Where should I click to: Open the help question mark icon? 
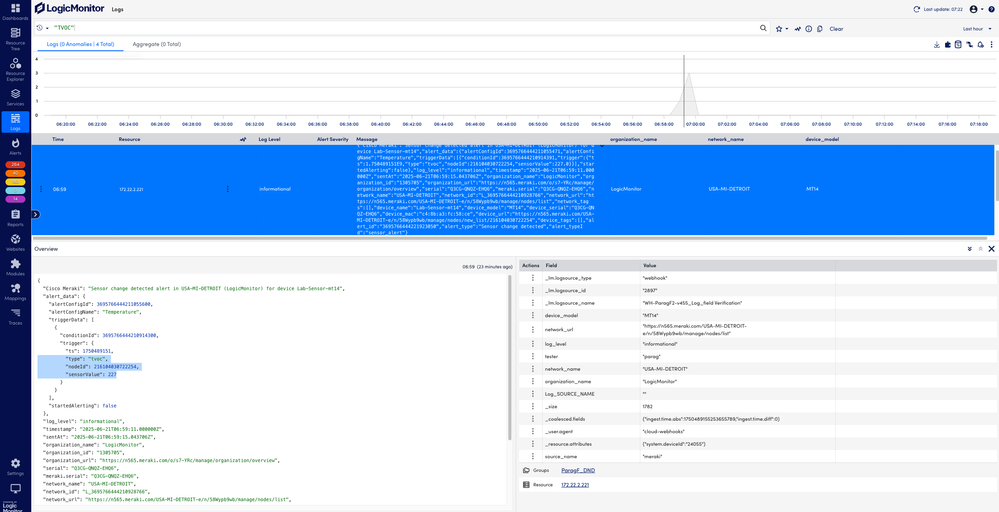pyautogui.click(x=991, y=9)
